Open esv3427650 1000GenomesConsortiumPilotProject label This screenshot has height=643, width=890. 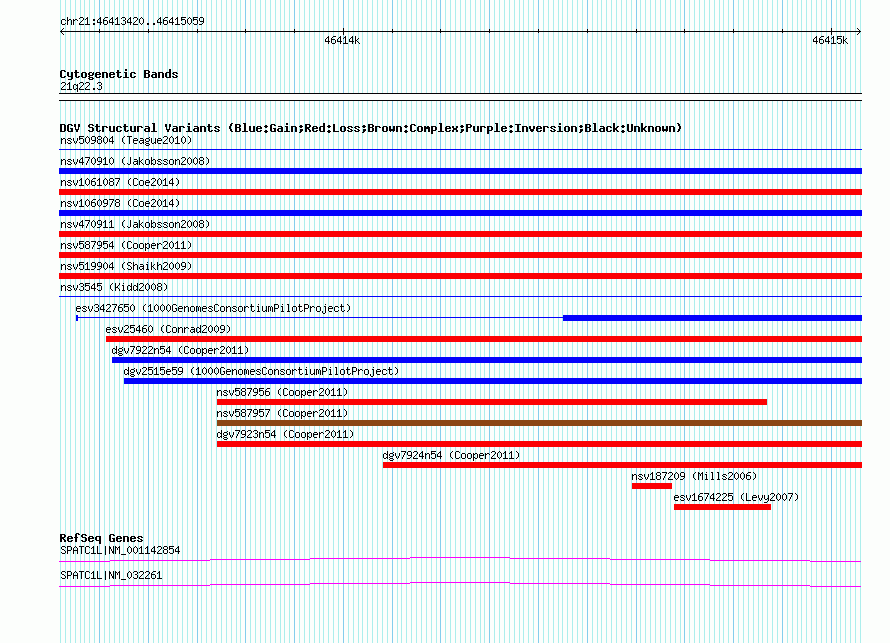[x=213, y=308]
